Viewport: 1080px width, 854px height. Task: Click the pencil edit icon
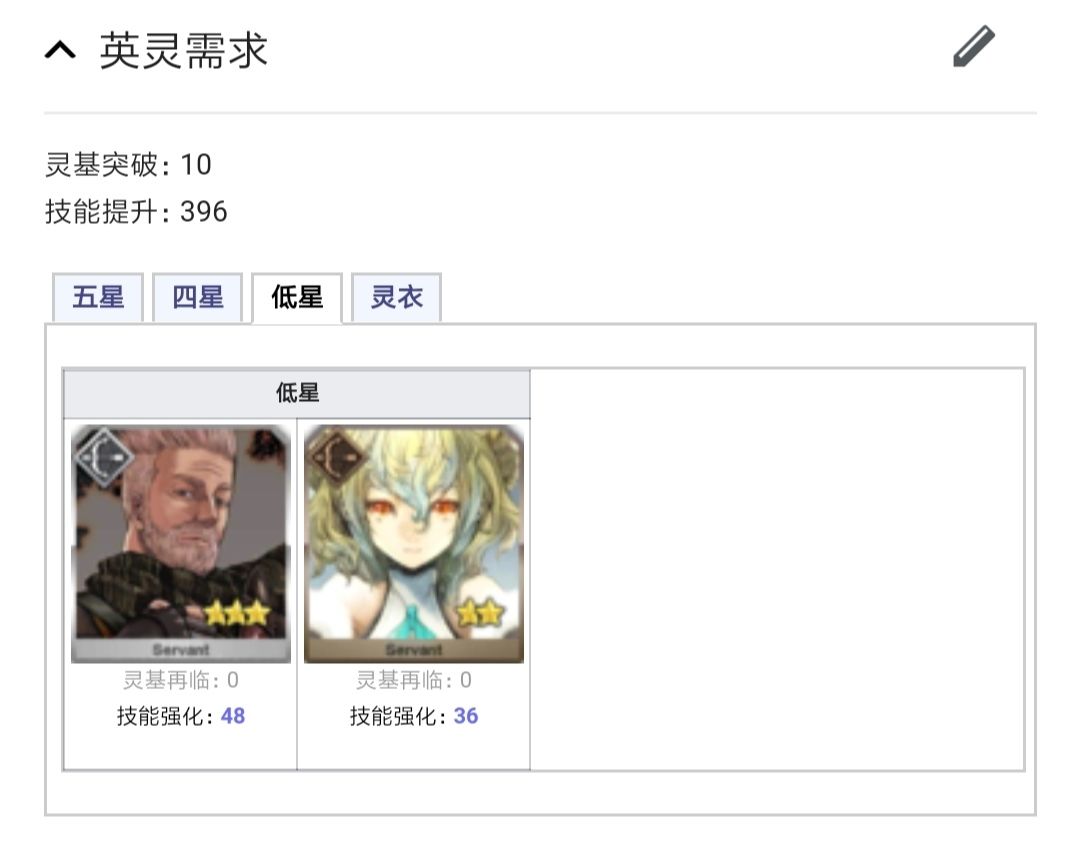click(974, 46)
